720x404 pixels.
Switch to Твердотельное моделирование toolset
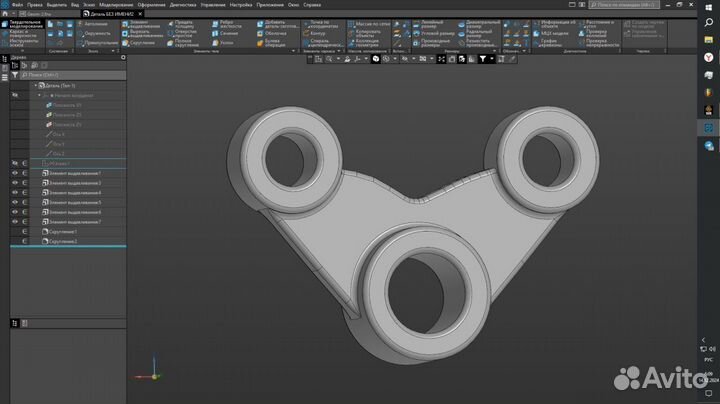tap(22, 24)
